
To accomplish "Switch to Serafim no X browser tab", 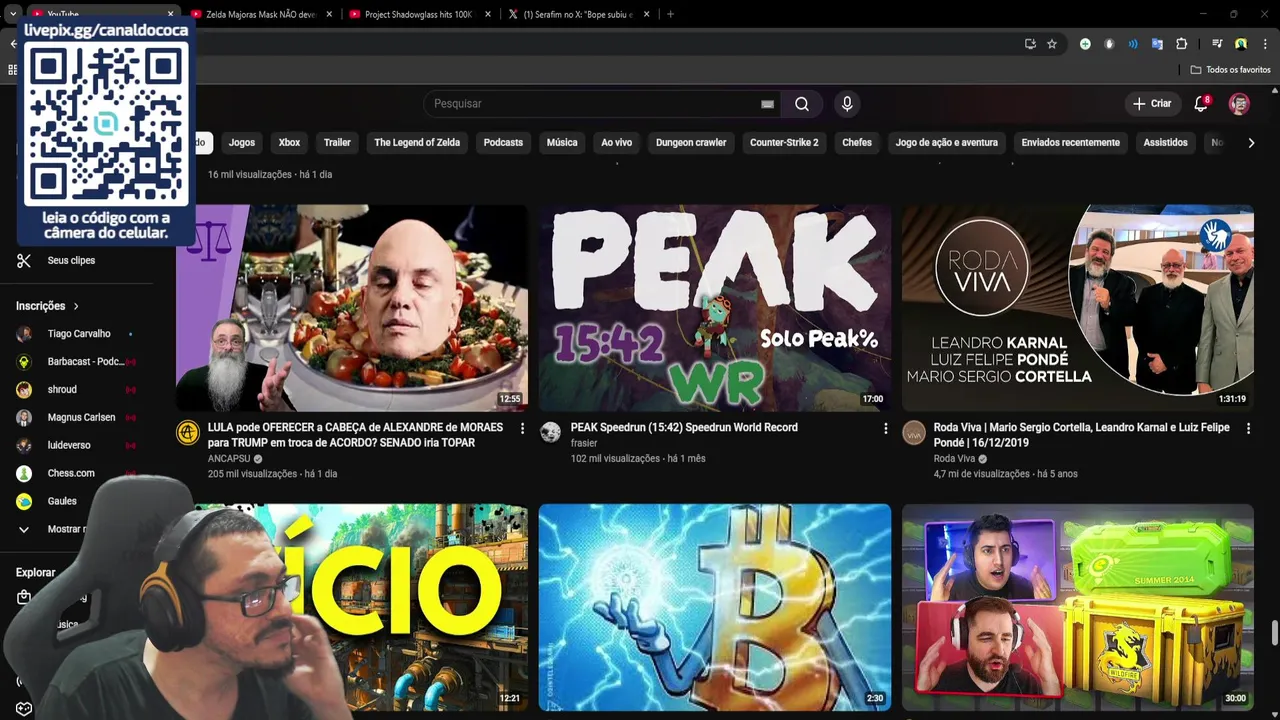I will click(578, 14).
